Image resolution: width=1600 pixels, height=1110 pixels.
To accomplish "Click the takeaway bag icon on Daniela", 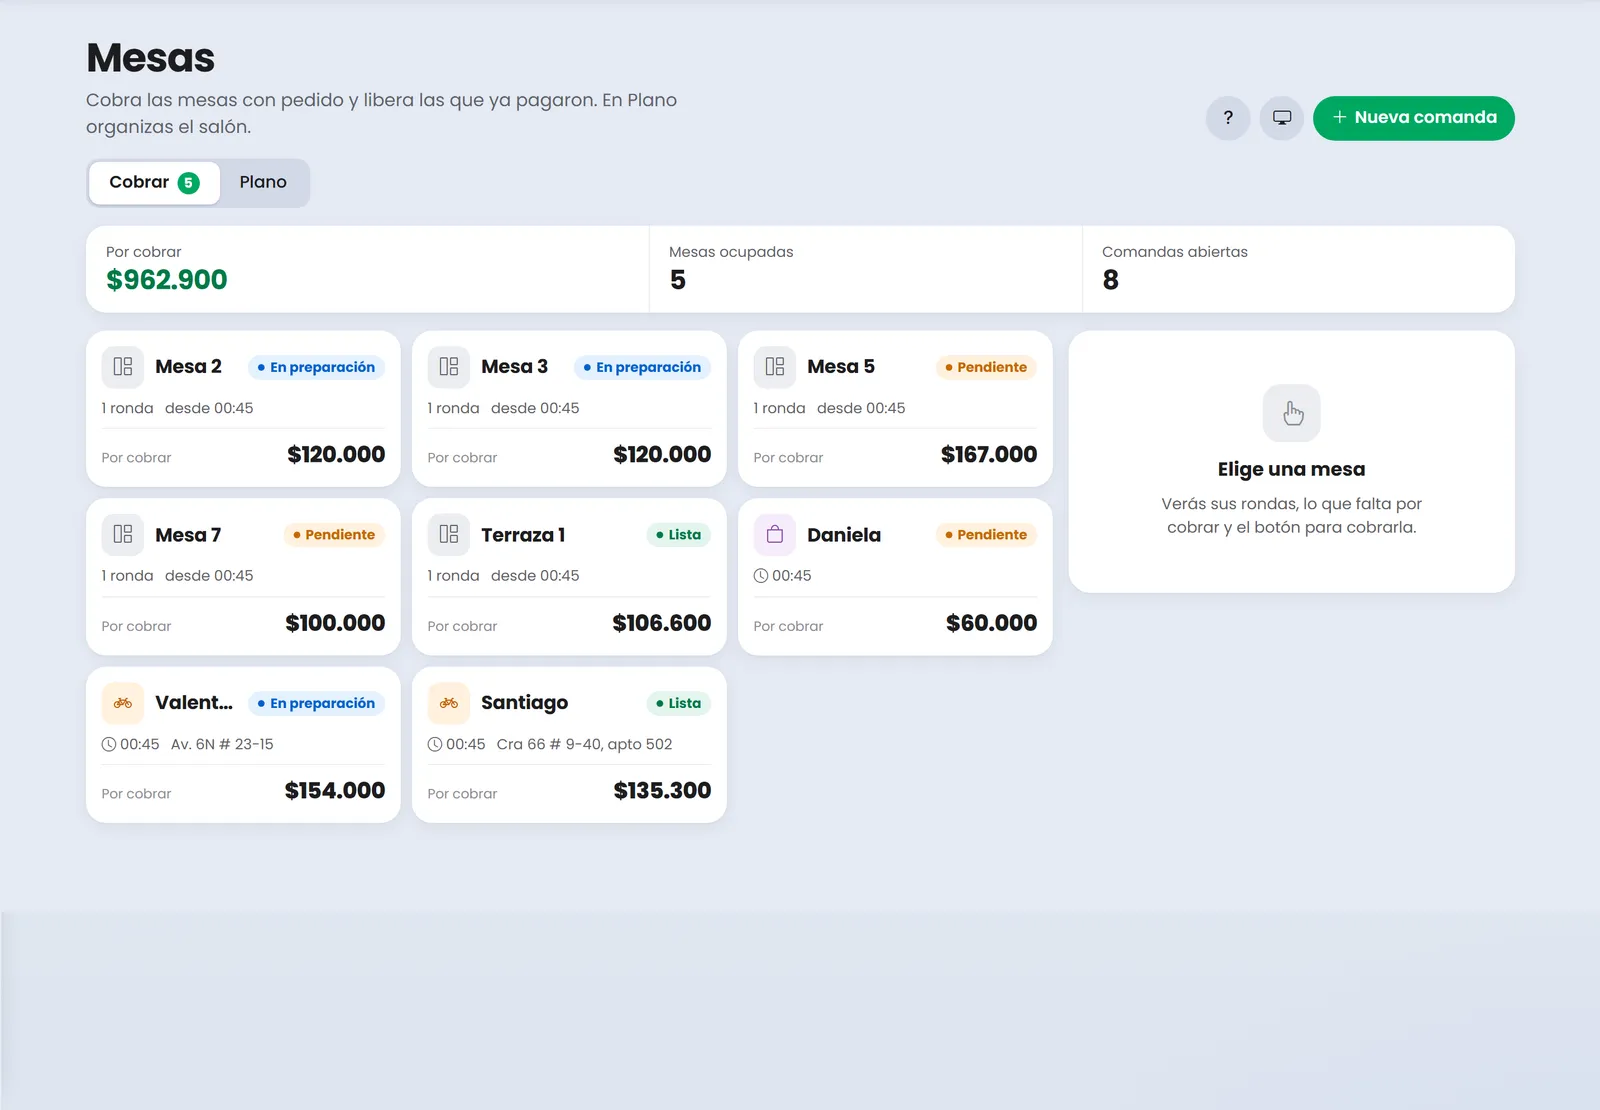I will coord(775,535).
